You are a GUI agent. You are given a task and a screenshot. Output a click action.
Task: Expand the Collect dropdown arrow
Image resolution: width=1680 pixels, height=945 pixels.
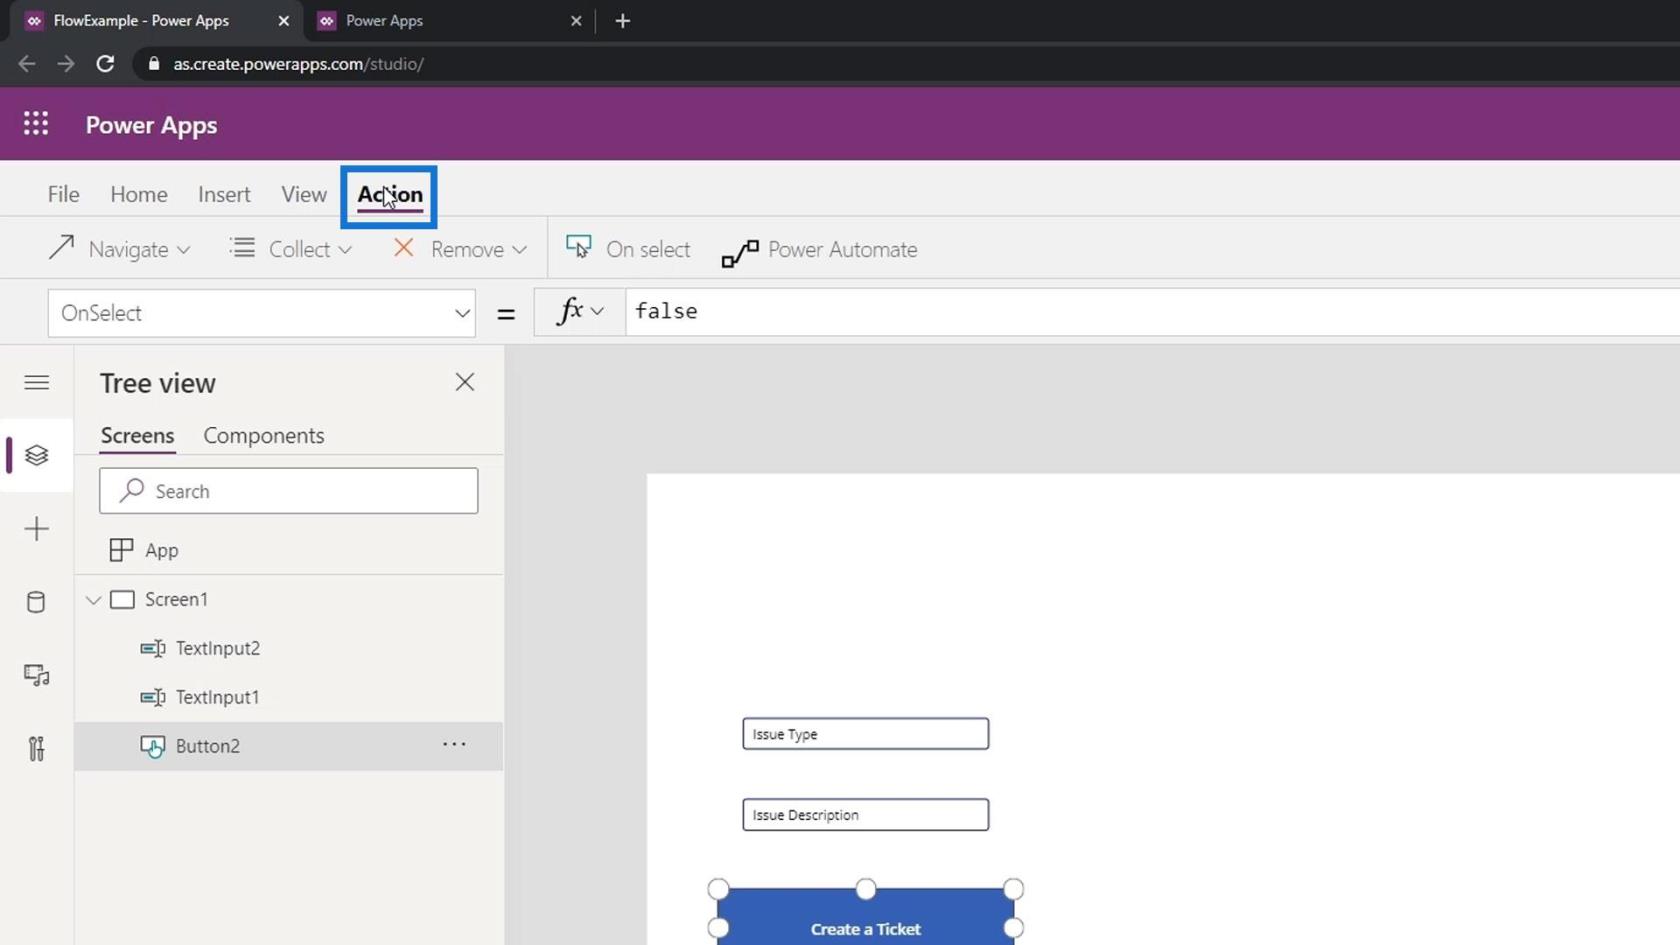pos(345,250)
